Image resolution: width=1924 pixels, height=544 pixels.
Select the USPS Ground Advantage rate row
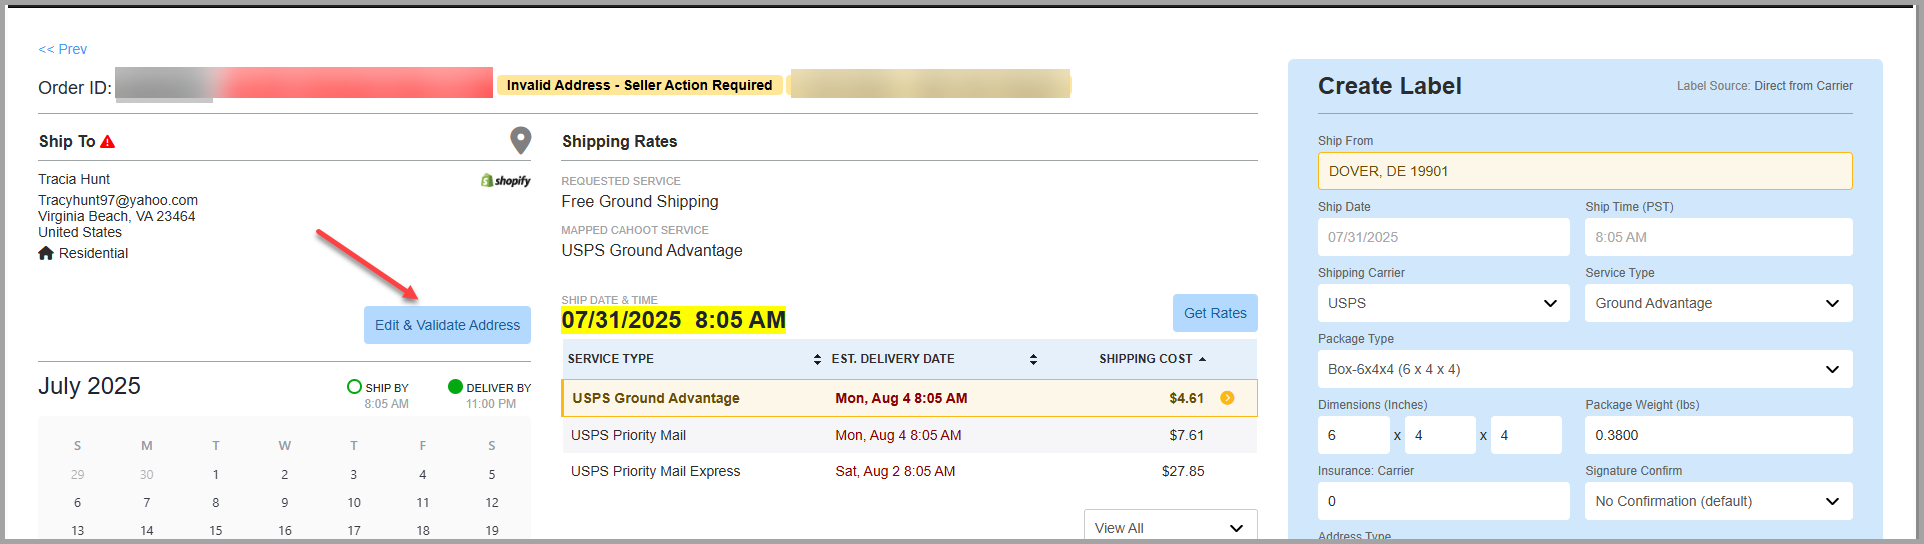[x=909, y=398]
